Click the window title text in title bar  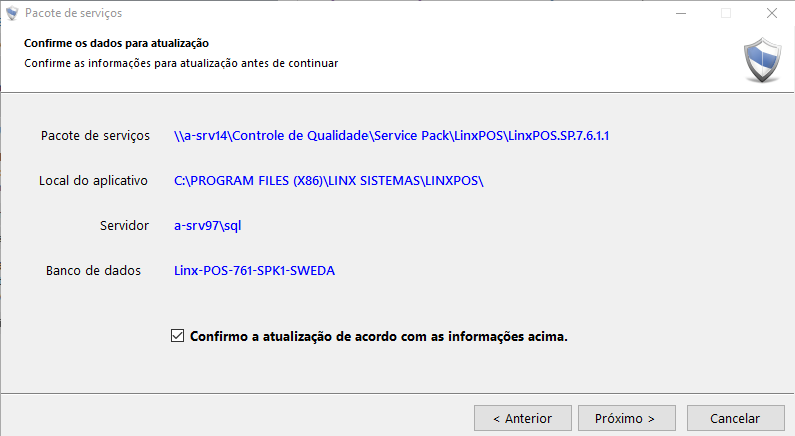[75, 14]
